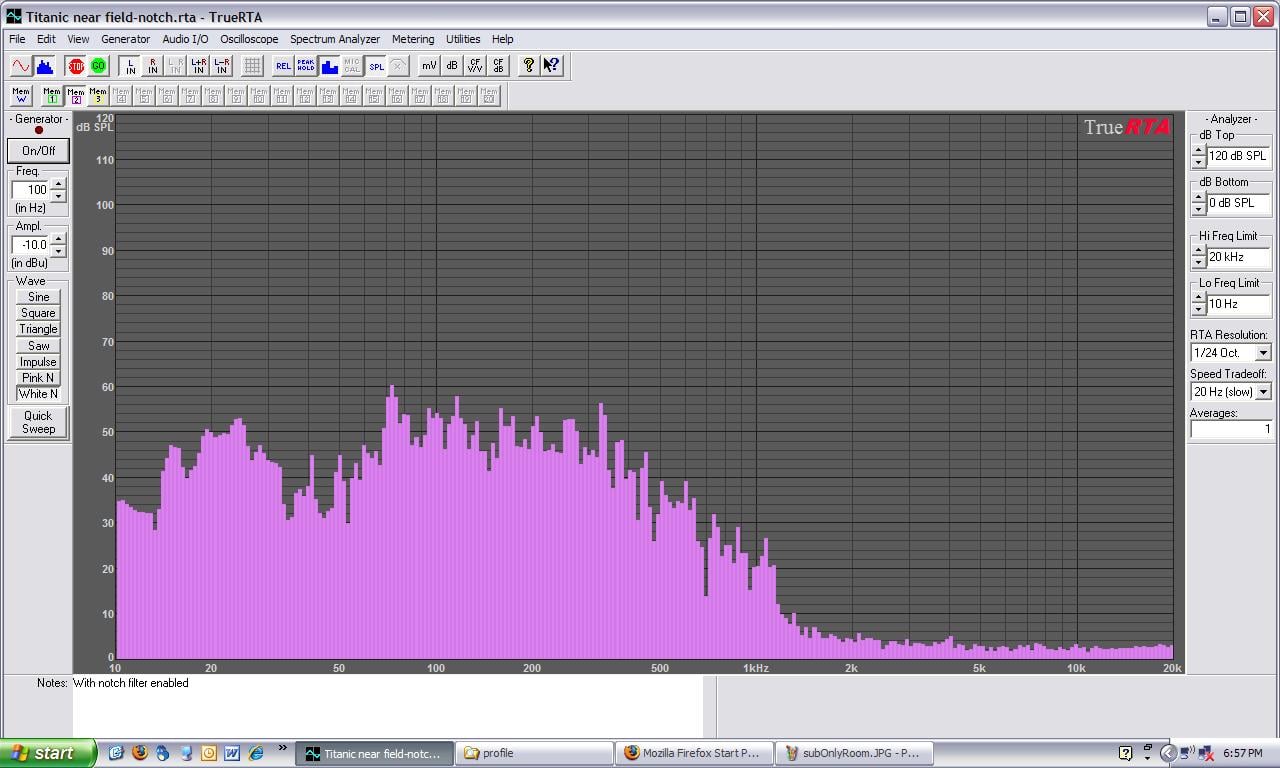Raise the dB Top value with up arrow
This screenshot has height=768, width=1280.
pos(1198,151)
